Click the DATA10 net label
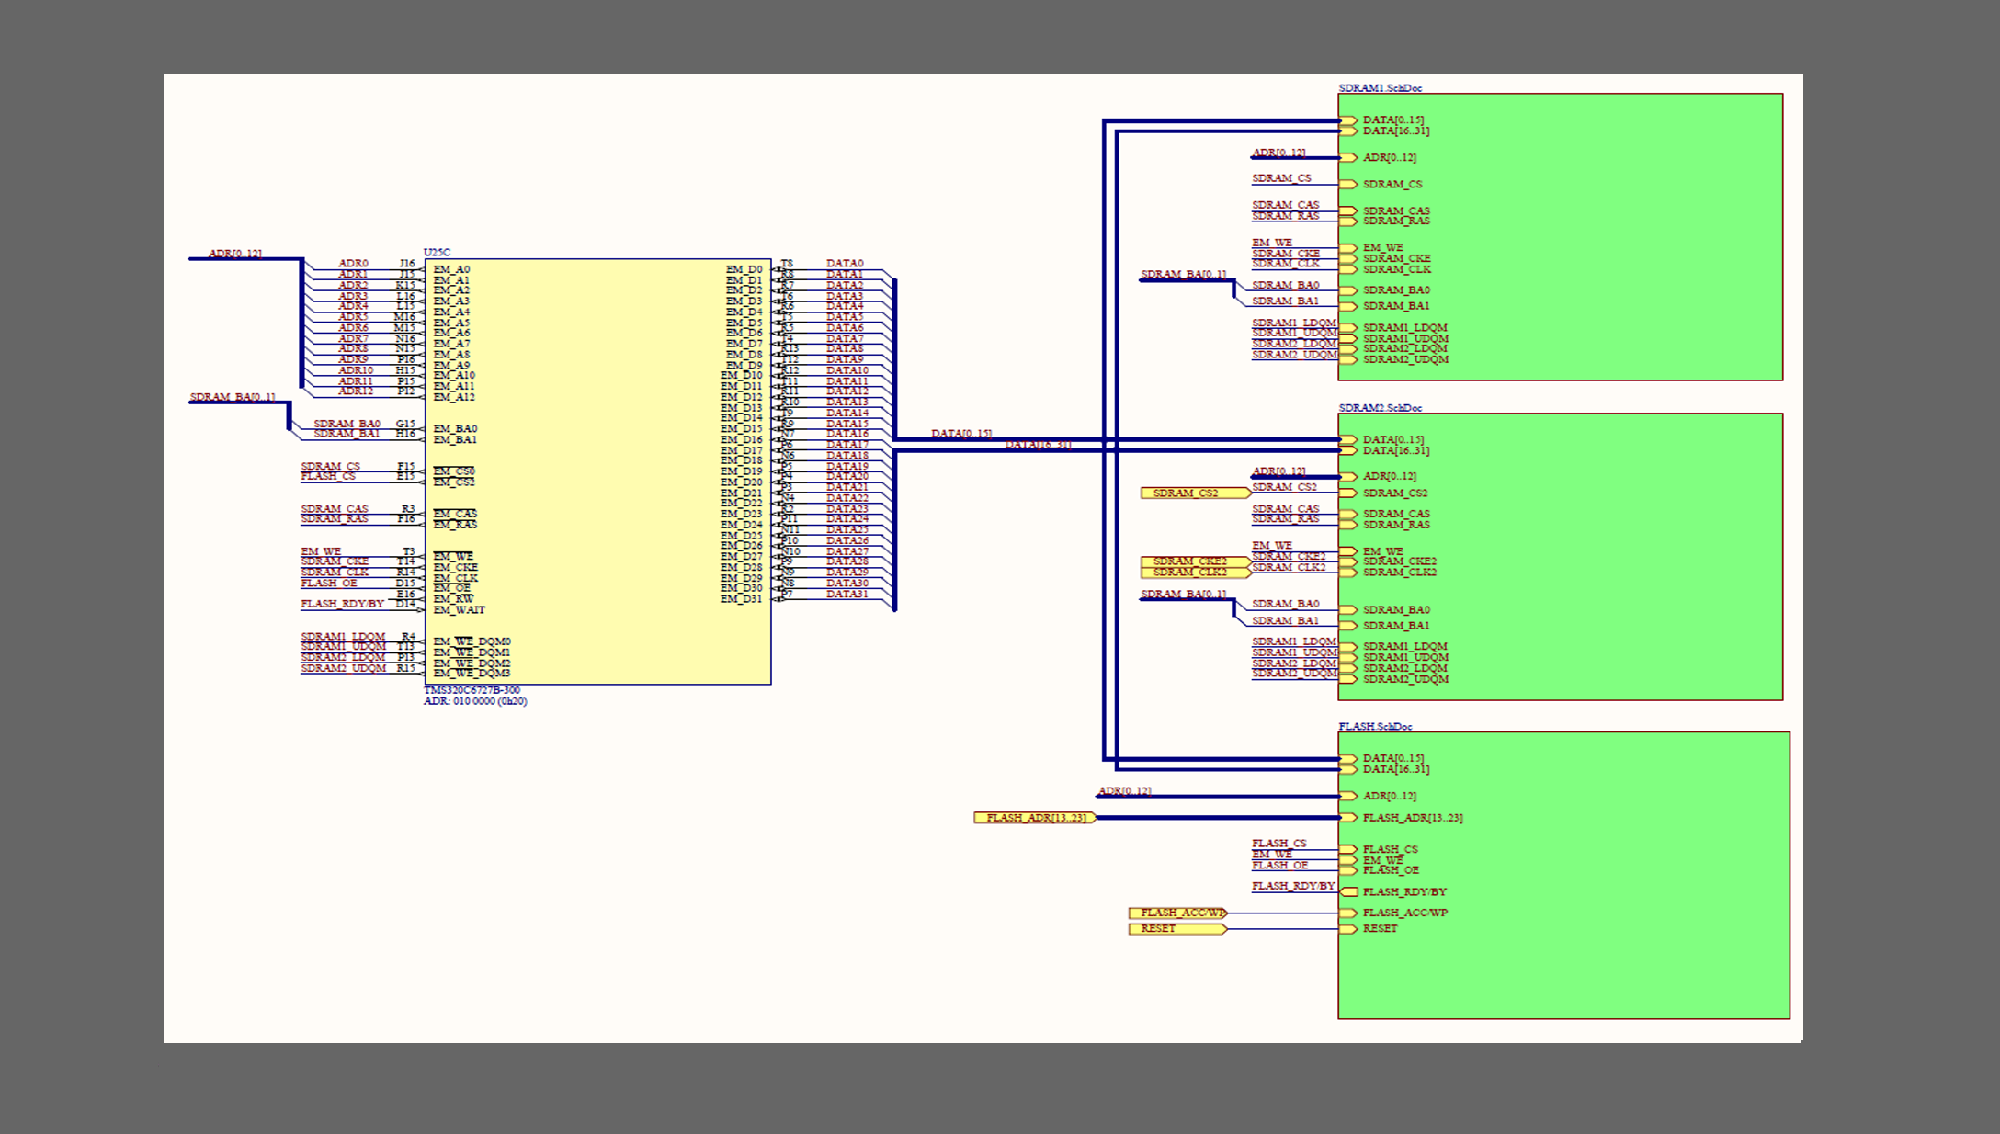Screen dimensions: 2000x1134 (847, 371)
